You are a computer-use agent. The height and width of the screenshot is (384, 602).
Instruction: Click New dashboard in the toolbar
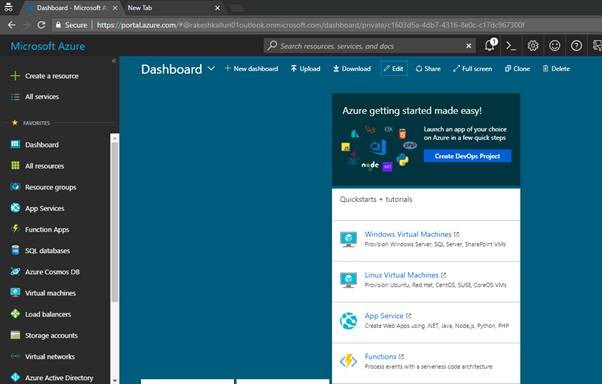251,69
